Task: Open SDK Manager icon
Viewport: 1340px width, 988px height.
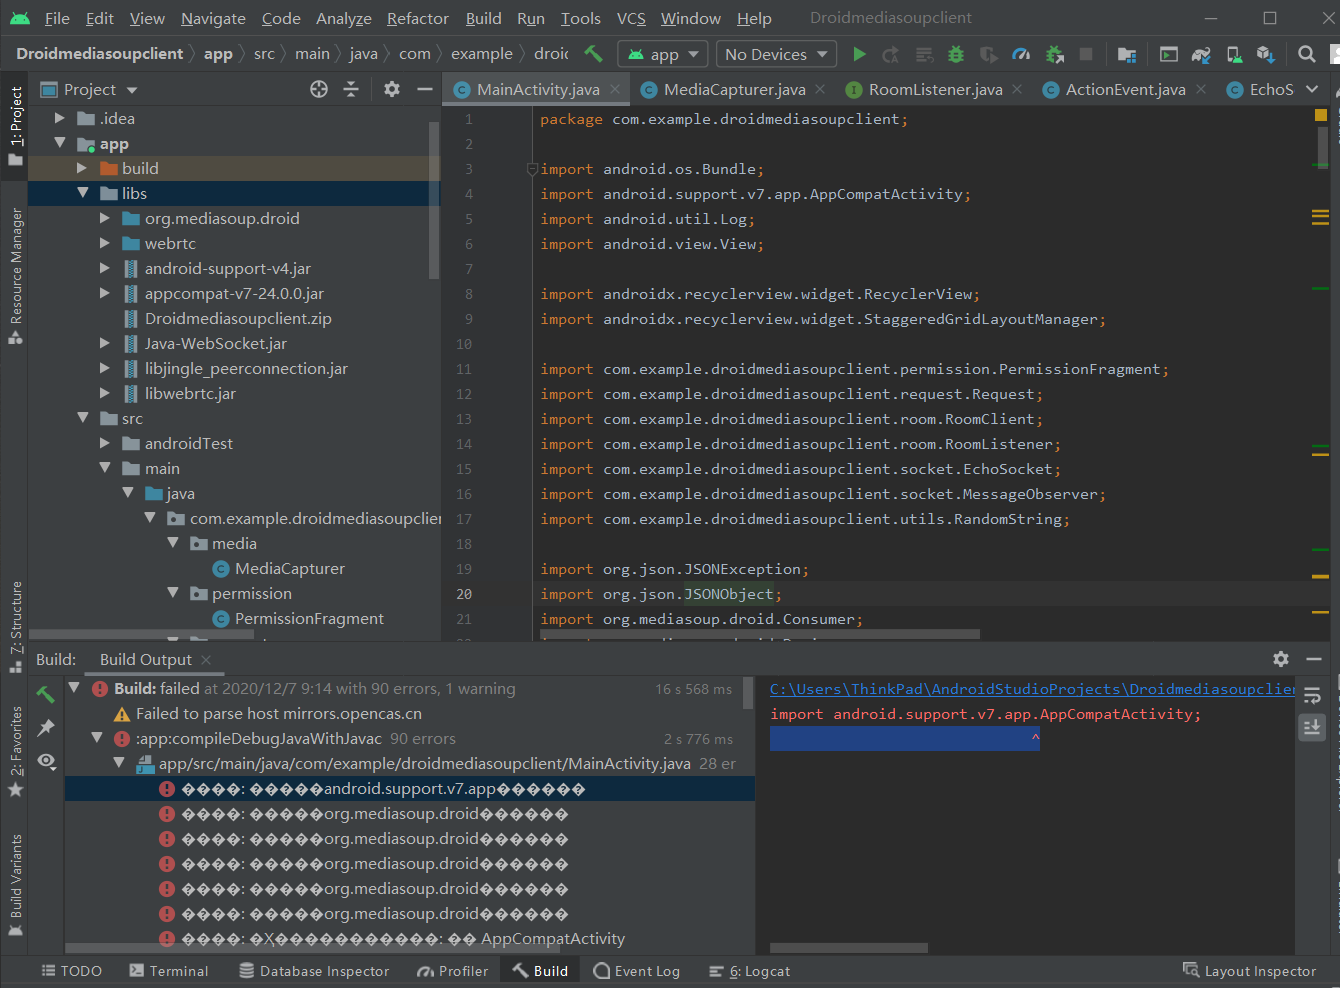Action: click(x=1266, y=54)
